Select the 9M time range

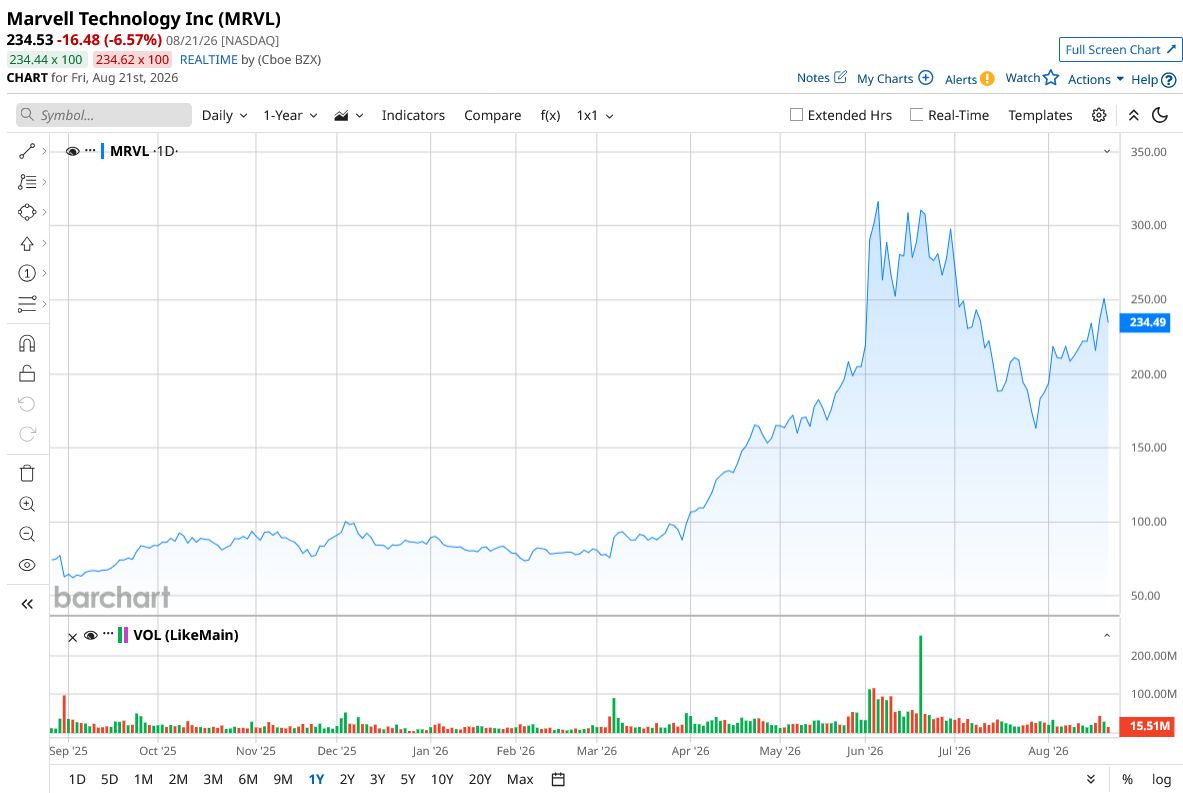coord(283,779)
